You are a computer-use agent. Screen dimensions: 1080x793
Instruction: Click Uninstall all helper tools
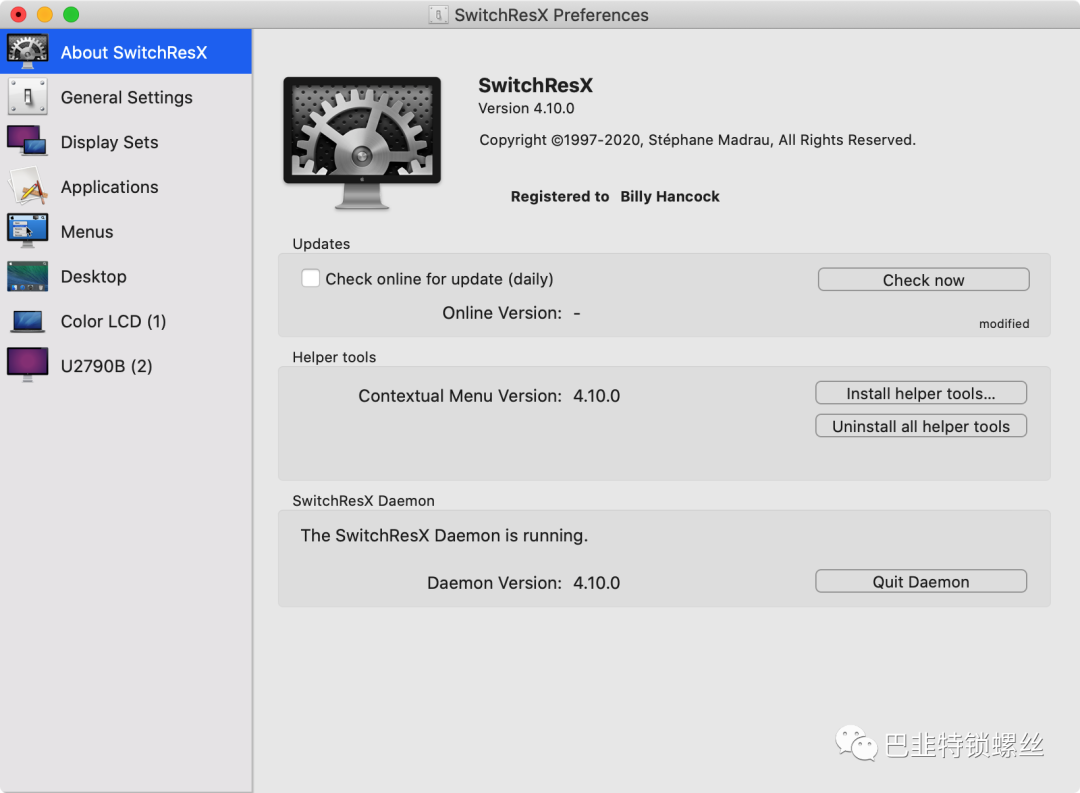pos(921,426)
